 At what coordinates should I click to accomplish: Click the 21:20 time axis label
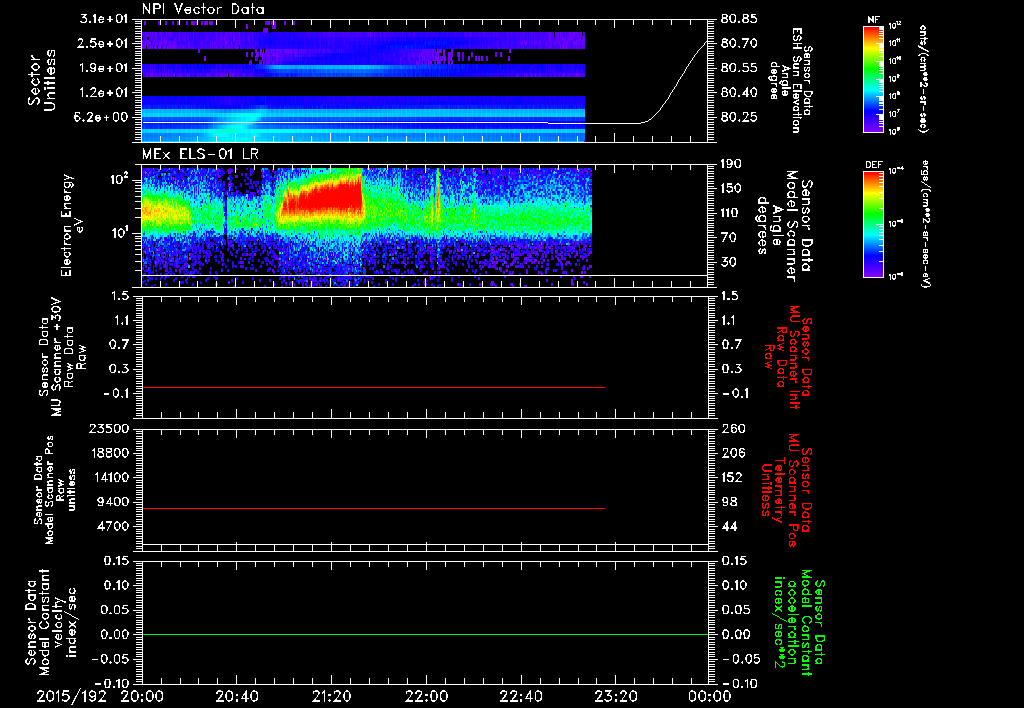(x=331, y=694)
